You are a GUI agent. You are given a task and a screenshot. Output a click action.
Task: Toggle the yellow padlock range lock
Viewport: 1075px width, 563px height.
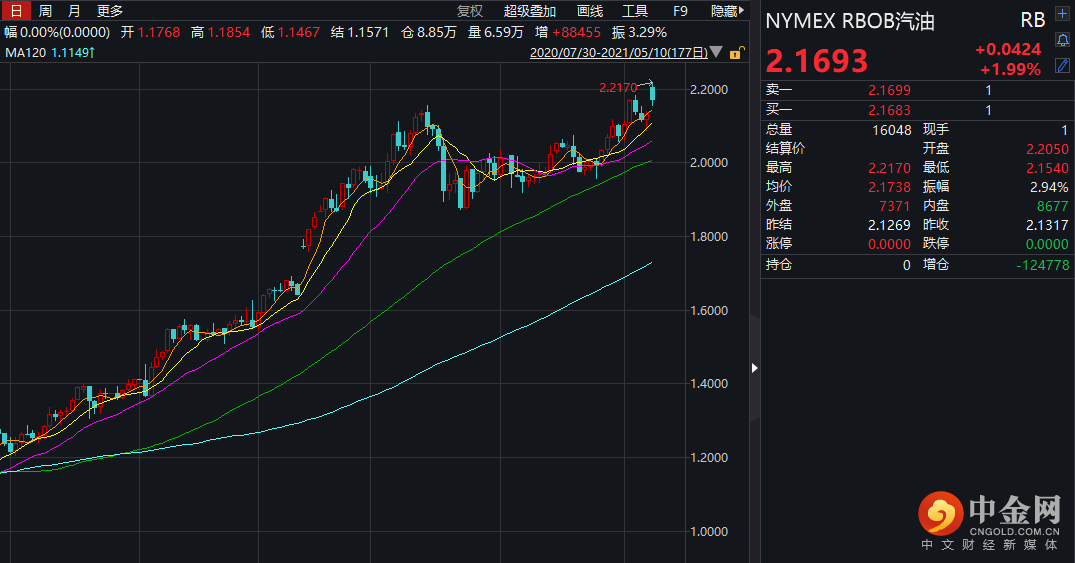pyautogui.click(x=736, y=53)
